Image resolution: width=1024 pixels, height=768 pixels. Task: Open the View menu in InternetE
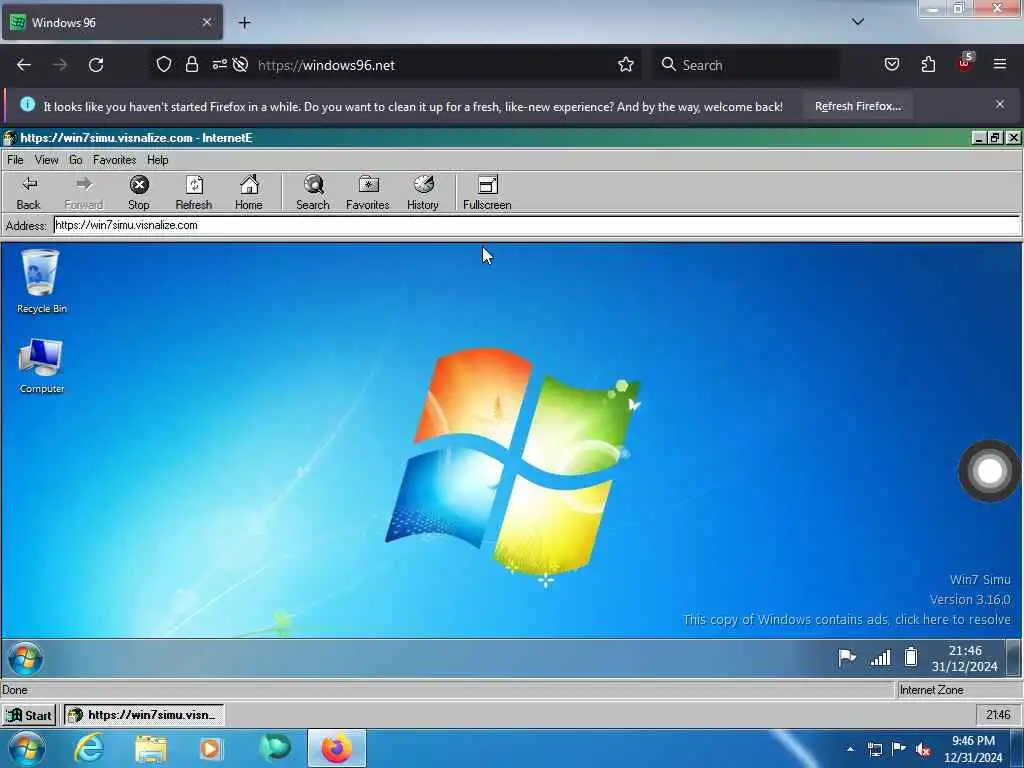(46, 160)
